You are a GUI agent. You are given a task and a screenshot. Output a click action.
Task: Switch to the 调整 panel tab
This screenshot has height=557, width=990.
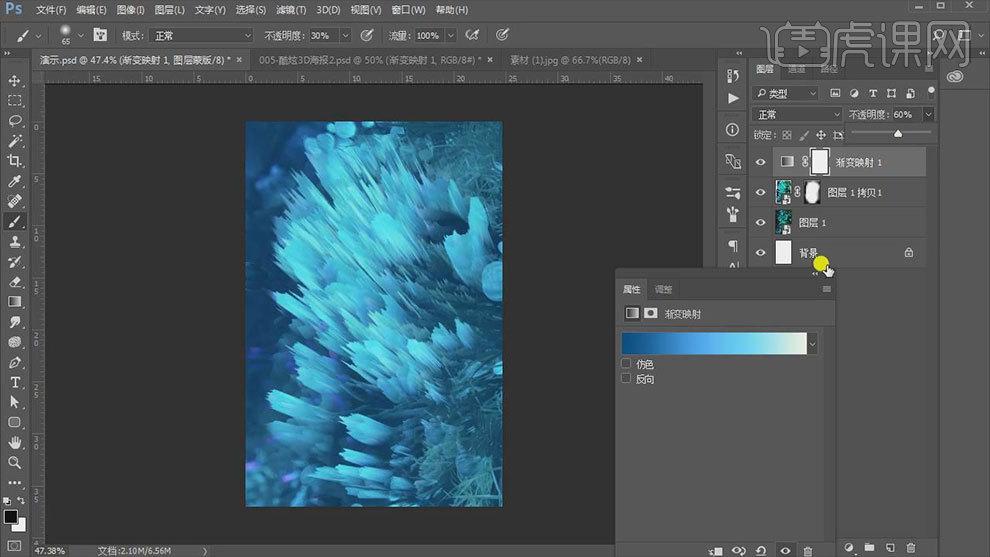[664, 289]
